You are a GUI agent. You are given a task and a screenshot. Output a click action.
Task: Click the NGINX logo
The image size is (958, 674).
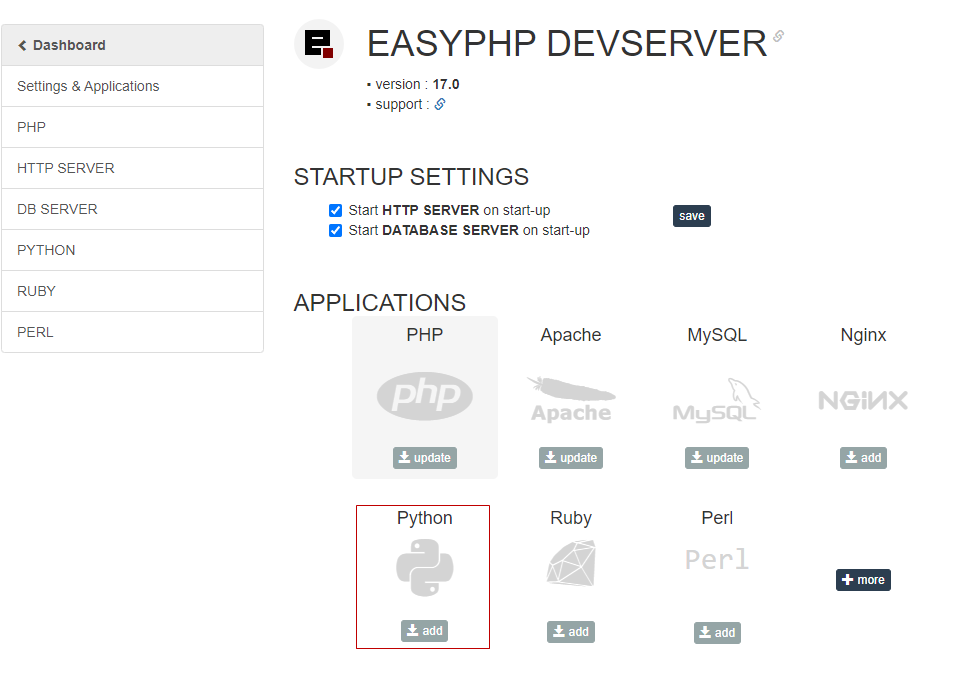[863, 401]
